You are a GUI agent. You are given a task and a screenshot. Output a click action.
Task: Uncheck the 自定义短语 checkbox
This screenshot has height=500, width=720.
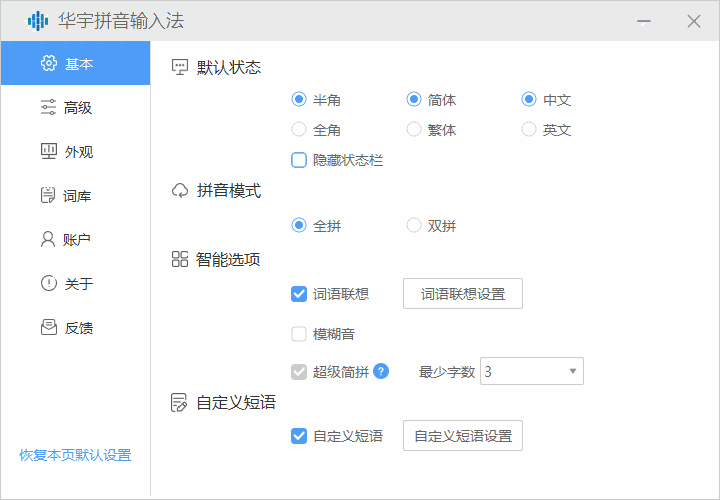click(x=299, y=436)
